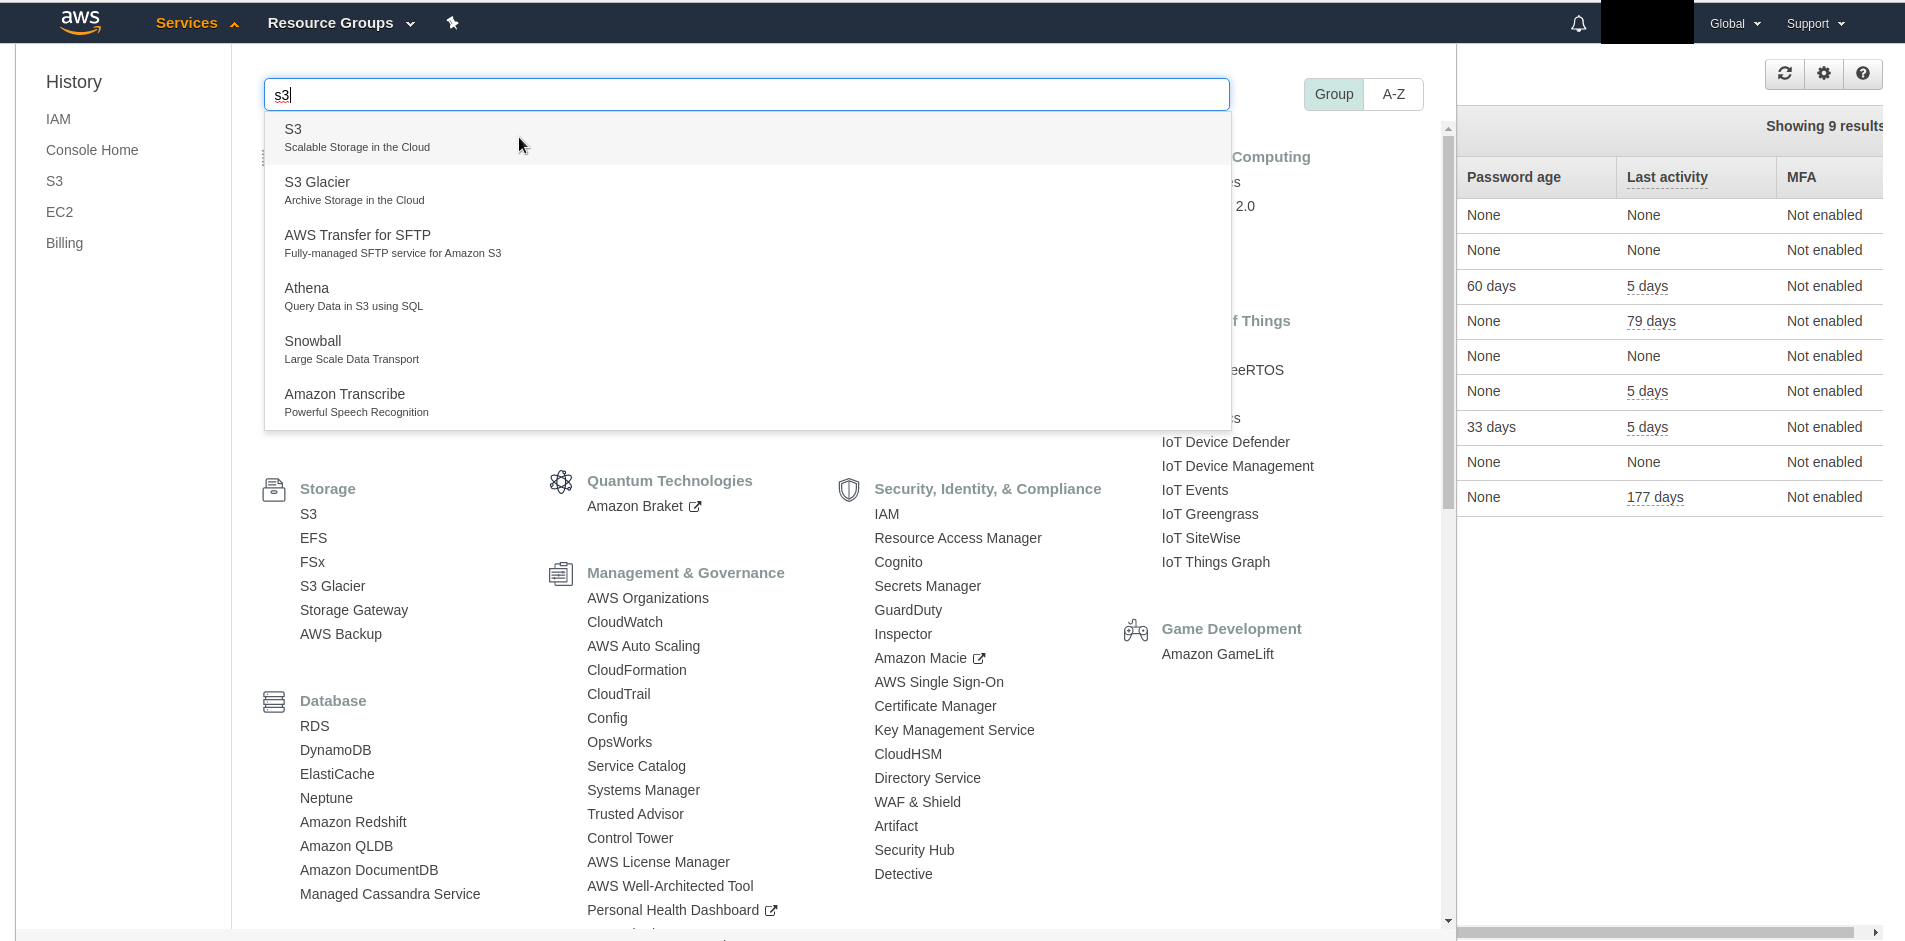Open Systems Manager service
Viewport: 1905px width, 941px height.
point(643,790)
